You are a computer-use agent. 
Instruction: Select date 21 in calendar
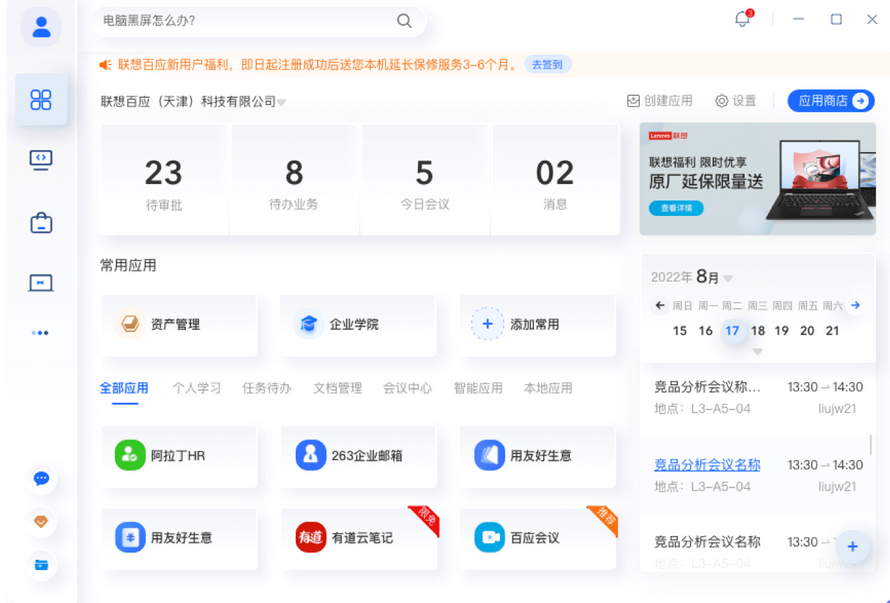pyautogui.click(x=832, y=331)
